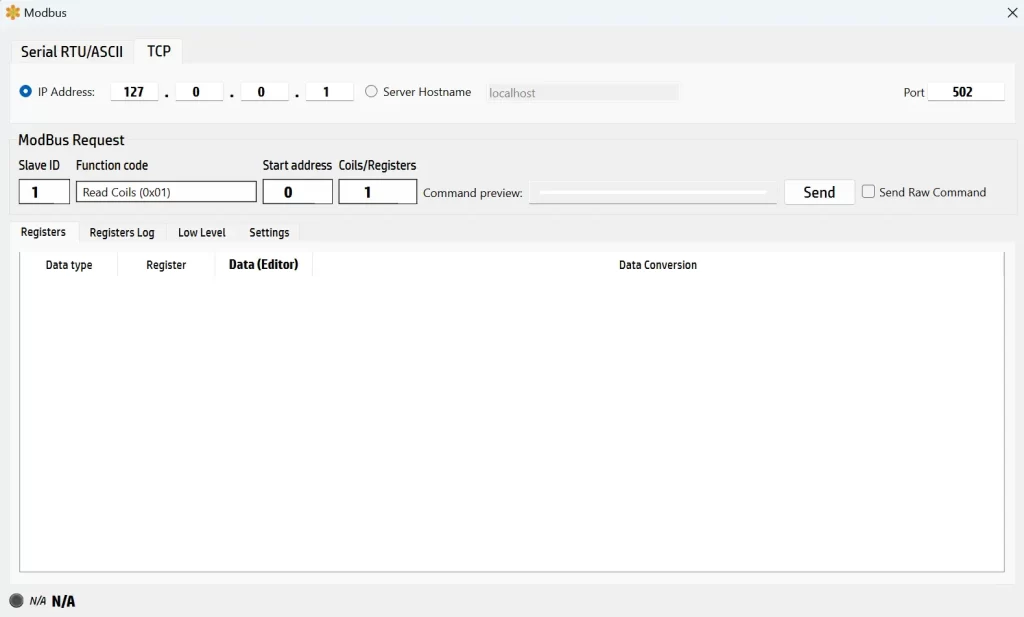Click the Slave ID input field
The height and width of the screenshot is (617, 1024).
pos(44,192)
